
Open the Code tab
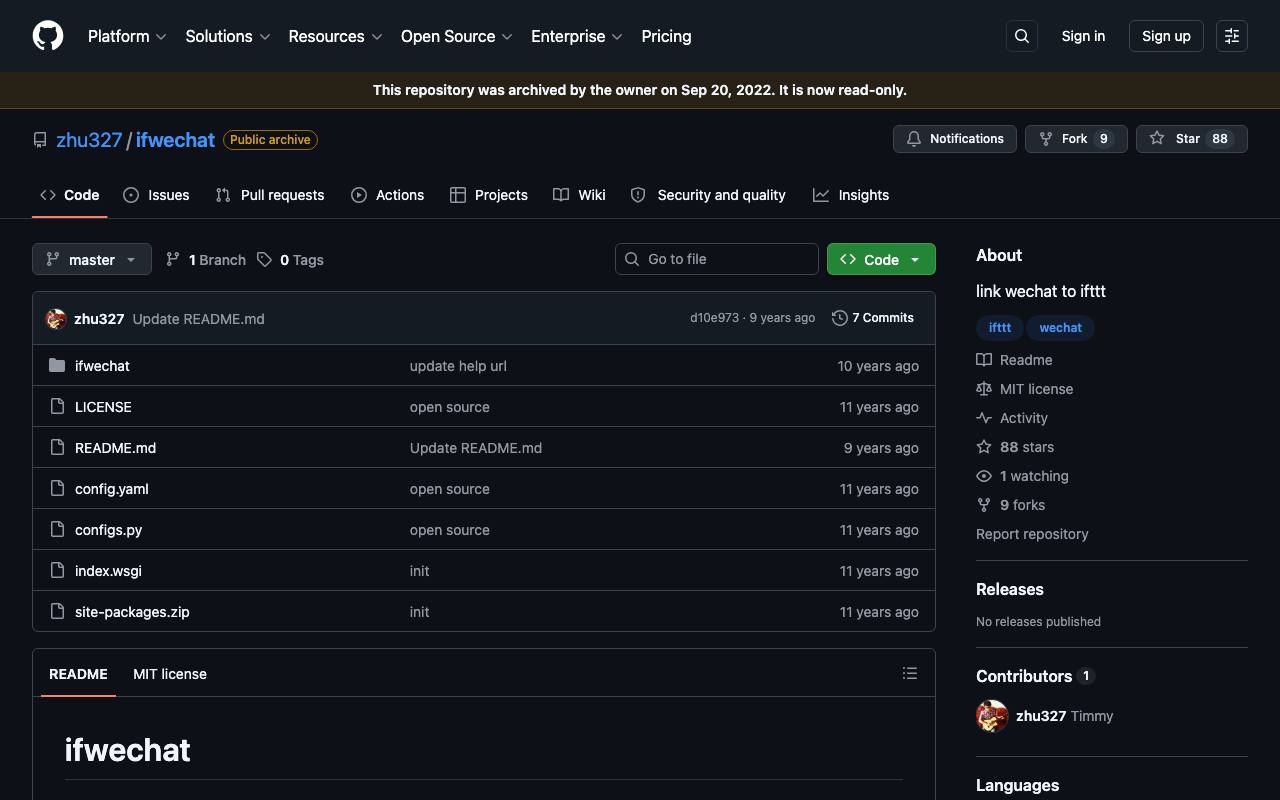point(70,195)
